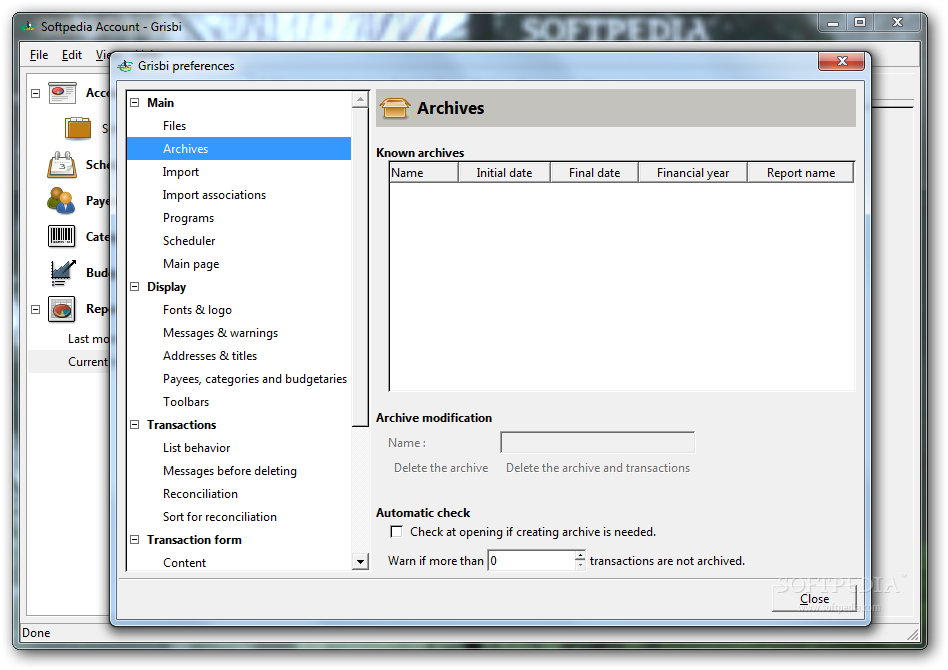Collapse the Display tree section
This screenshot has width=948, height=670.
tap(135, 287)
